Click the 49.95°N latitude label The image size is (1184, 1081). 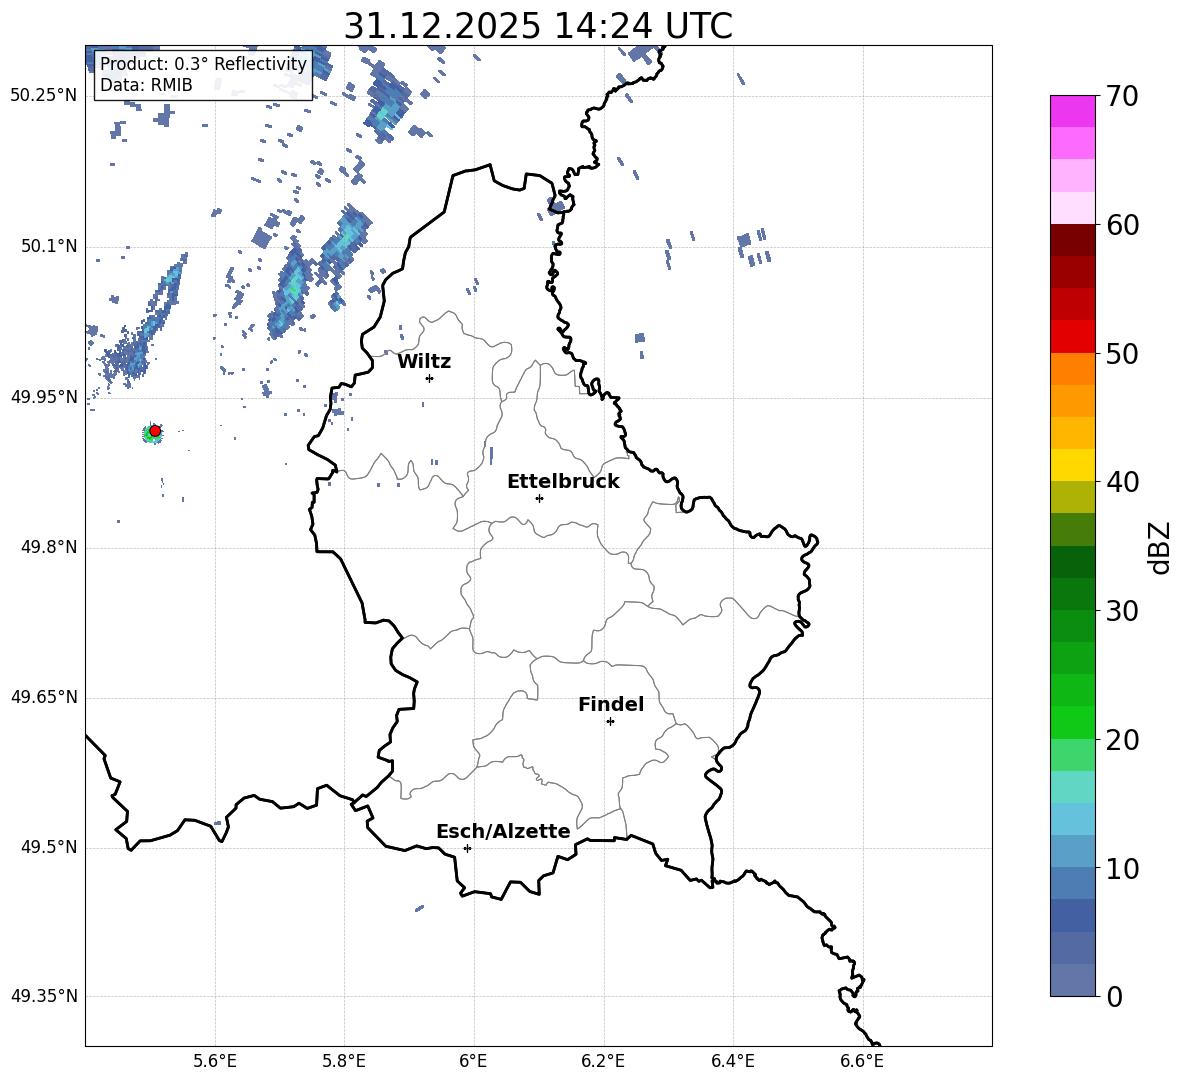coord(44,397)
